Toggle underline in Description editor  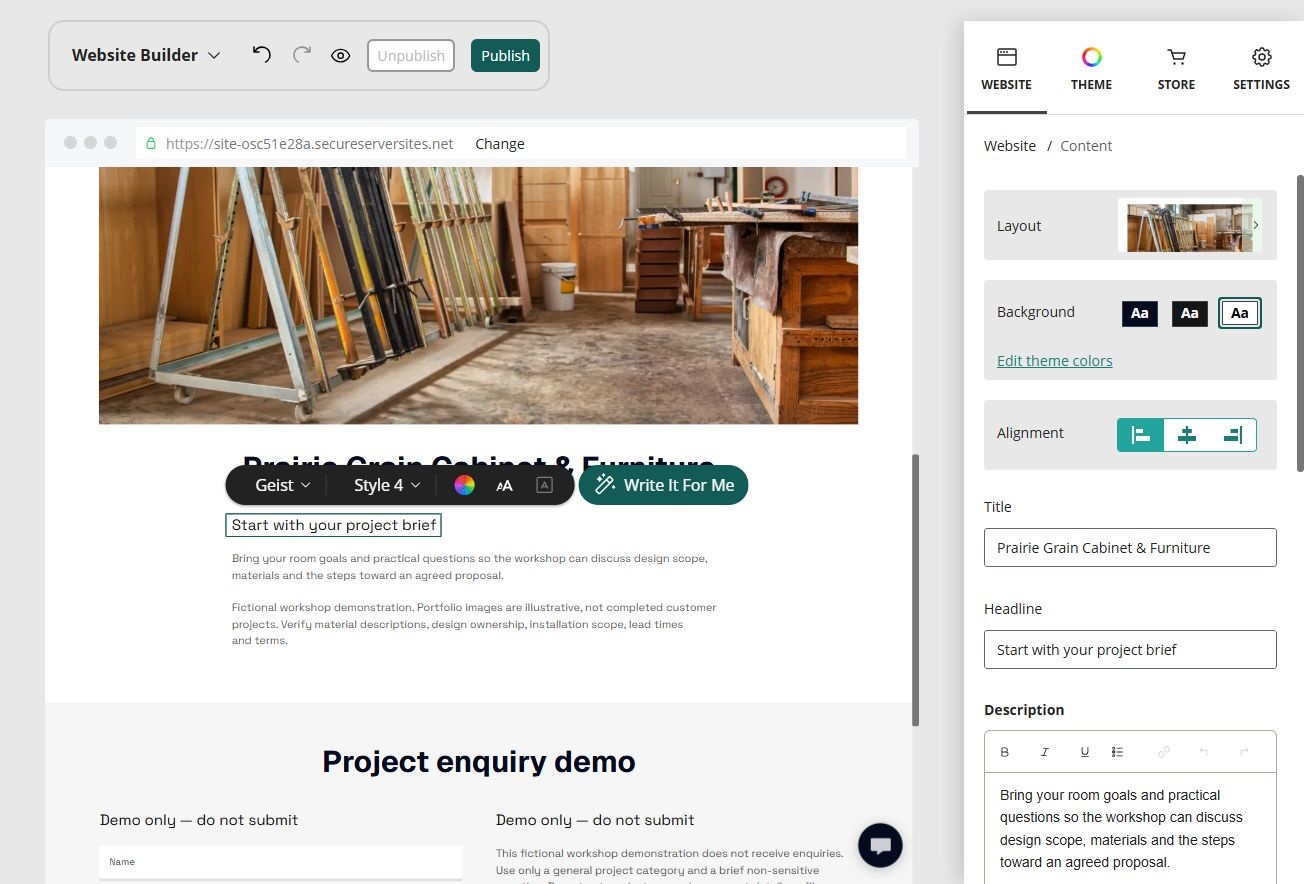(1085, 752)
